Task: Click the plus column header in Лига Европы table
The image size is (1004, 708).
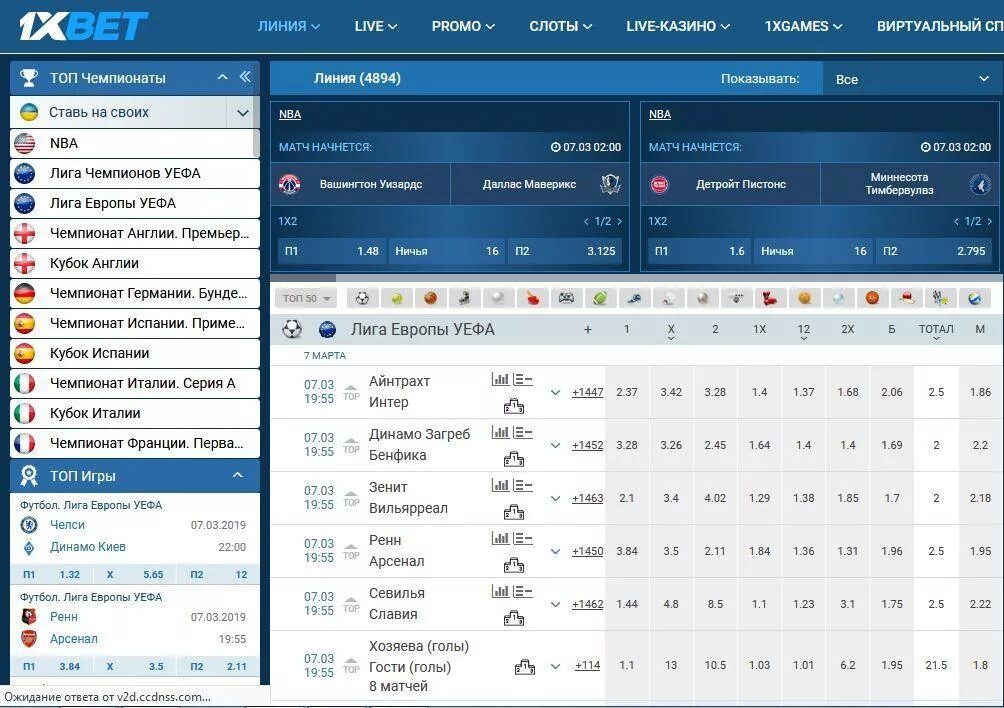Action: click(588, 330)
